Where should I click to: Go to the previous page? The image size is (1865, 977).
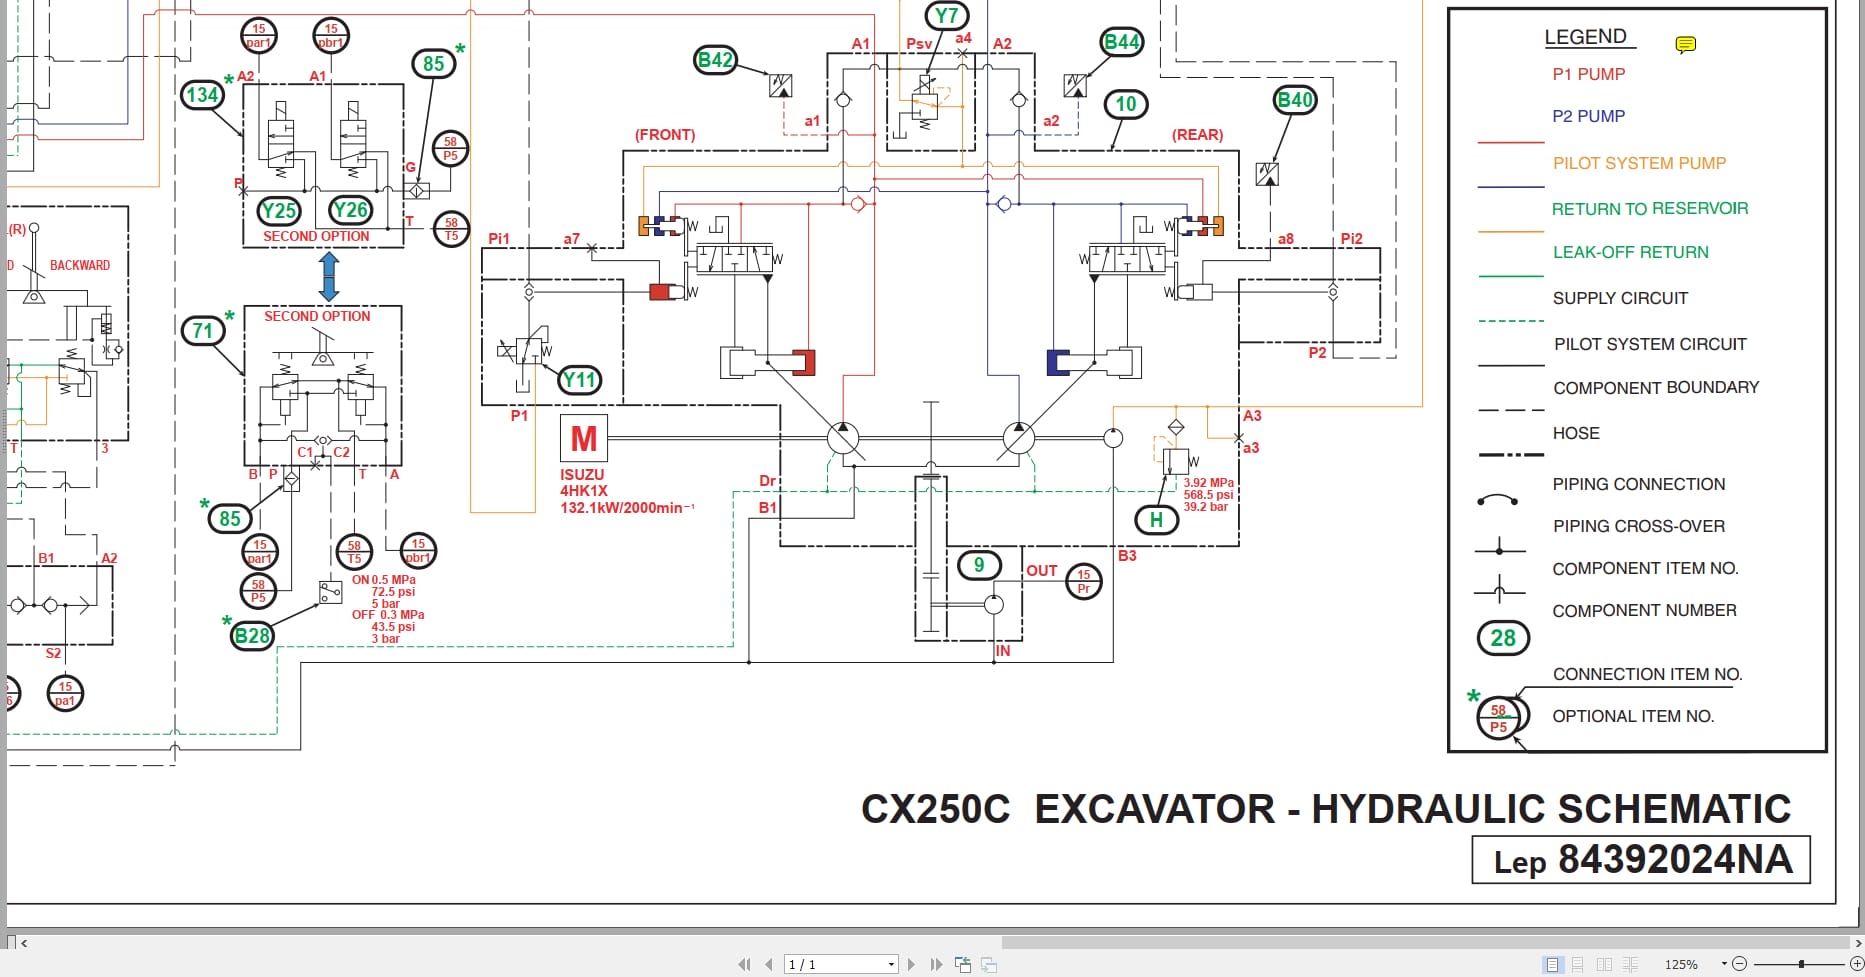click(x=768, y=964)
